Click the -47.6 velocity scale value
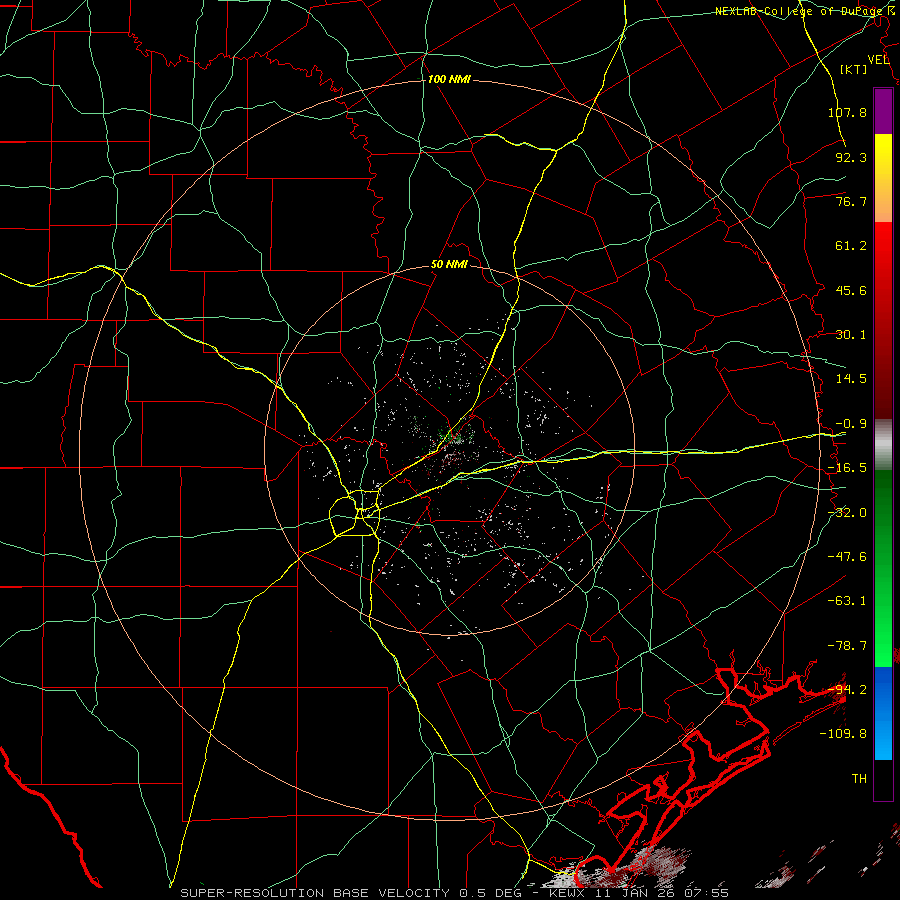 click(x=847, y=557)
